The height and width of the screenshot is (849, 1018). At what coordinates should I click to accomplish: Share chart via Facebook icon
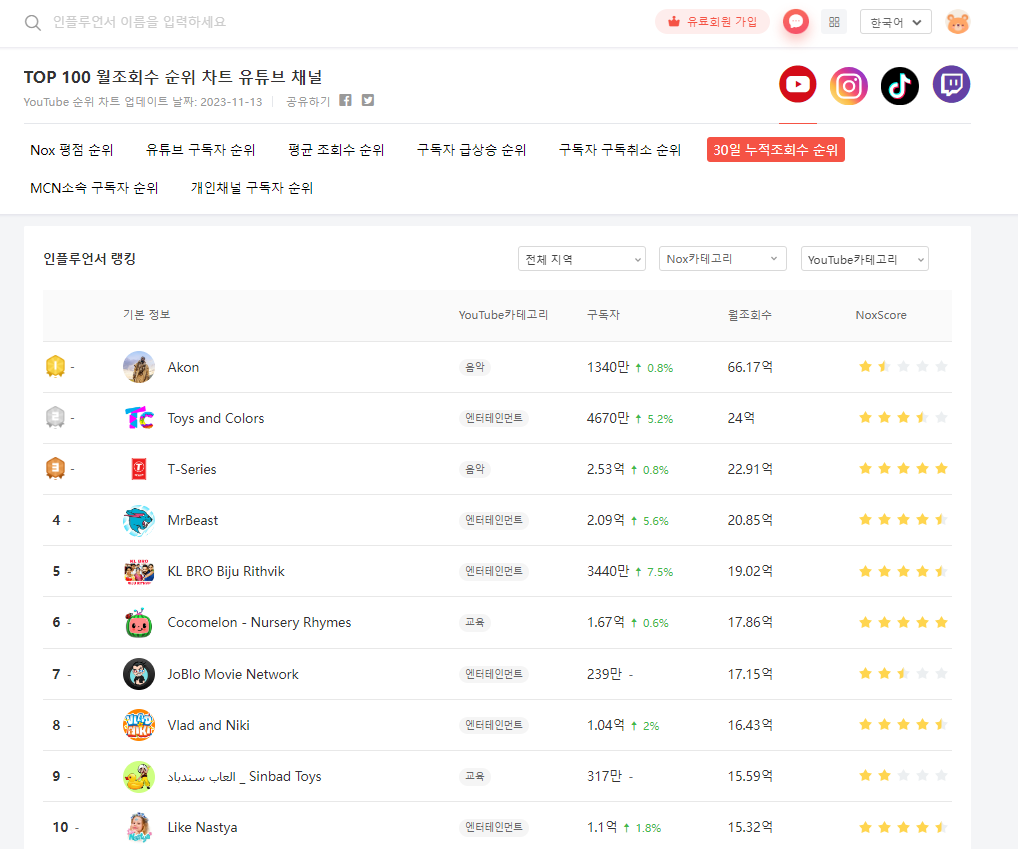click(345, 101)
